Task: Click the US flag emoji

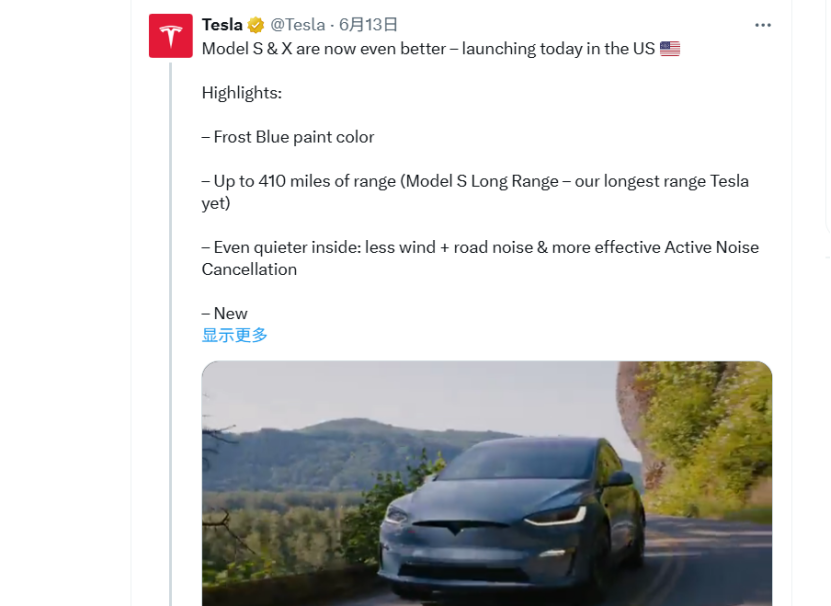Action: click(670, 48)
